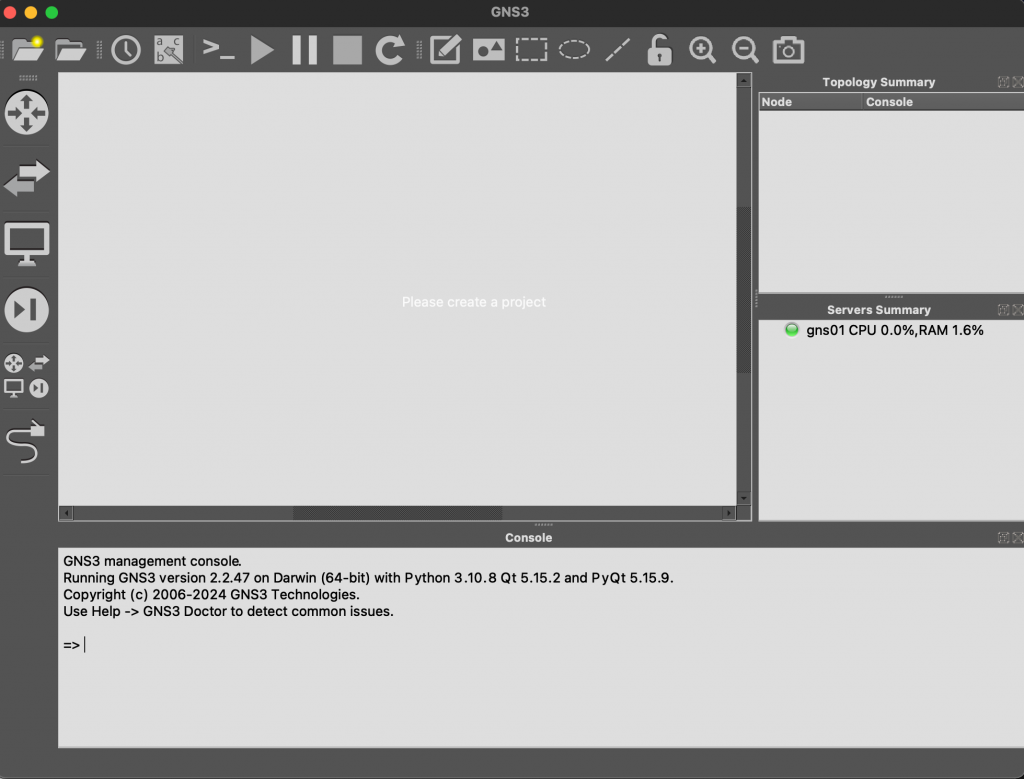Click the Console panel title

[x=528, y=538]
